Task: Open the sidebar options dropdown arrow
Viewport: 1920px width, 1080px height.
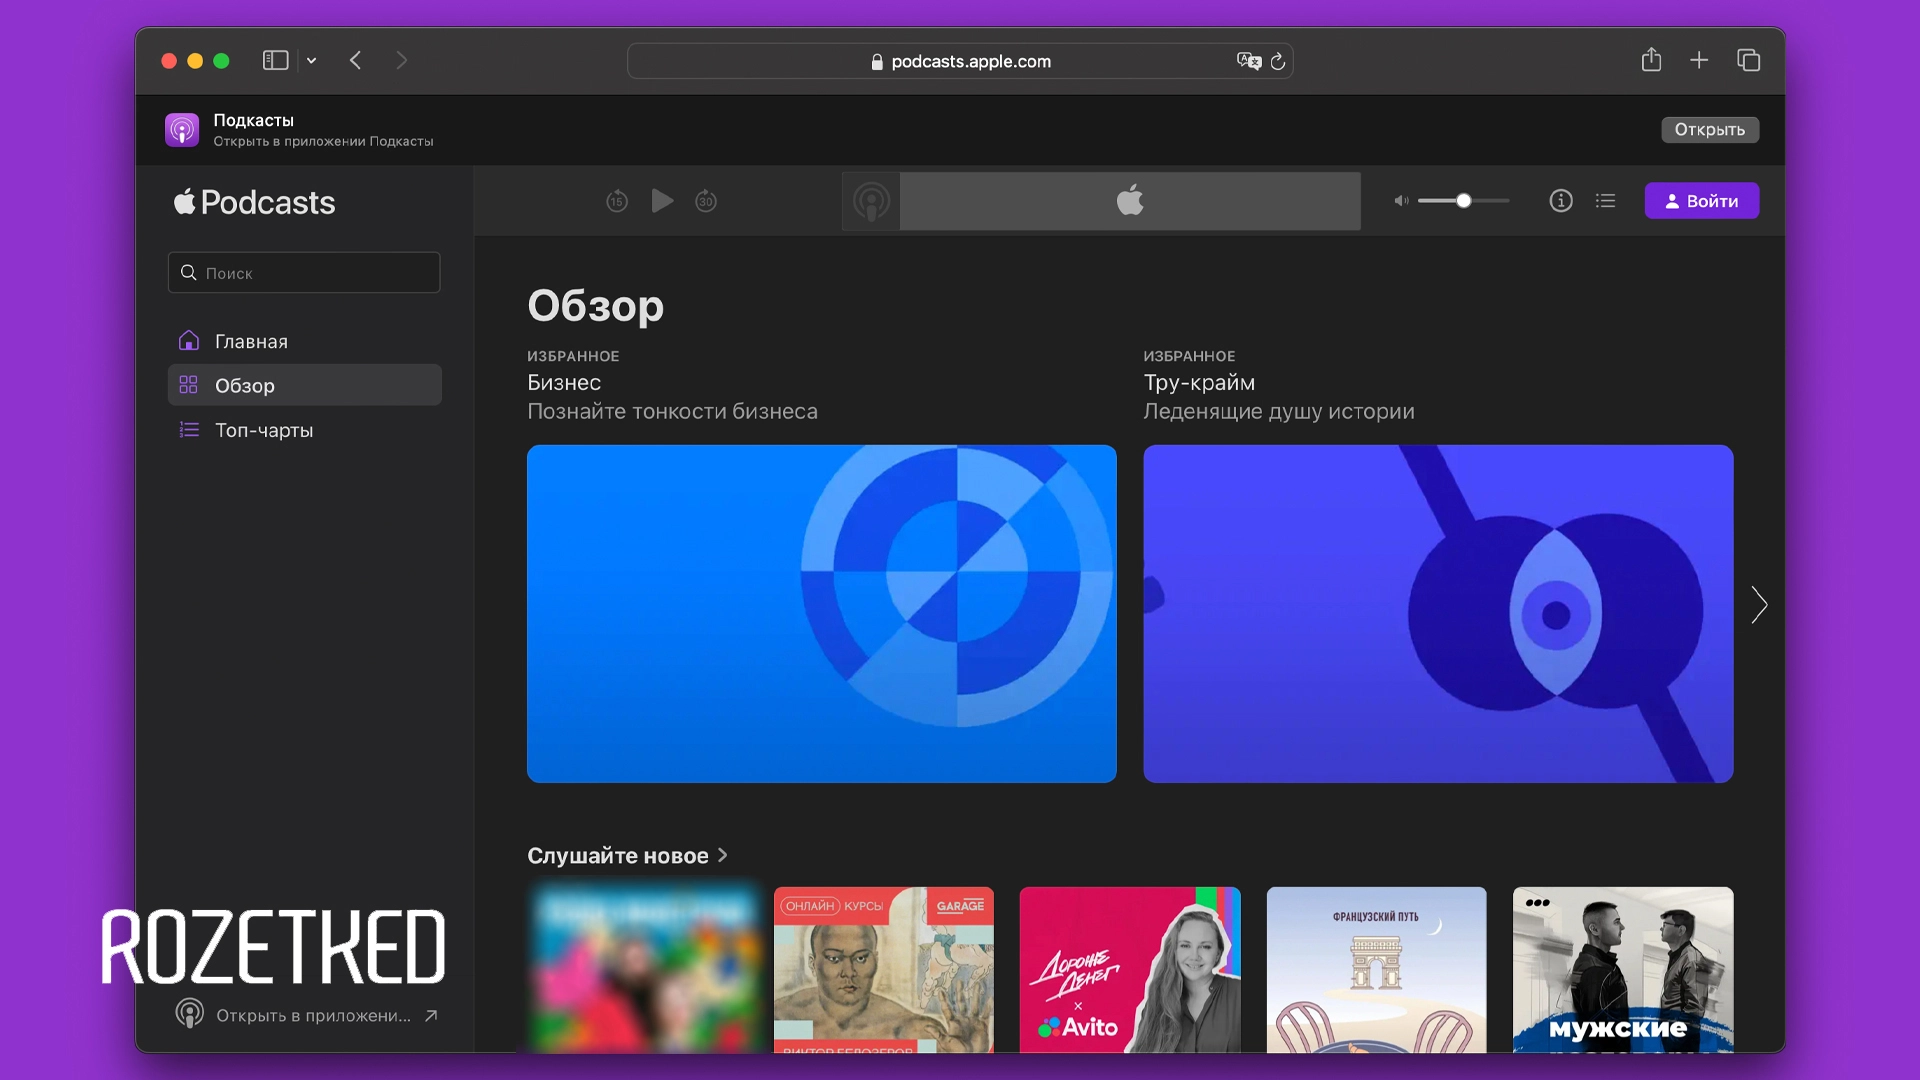Action: pos(312,61)
